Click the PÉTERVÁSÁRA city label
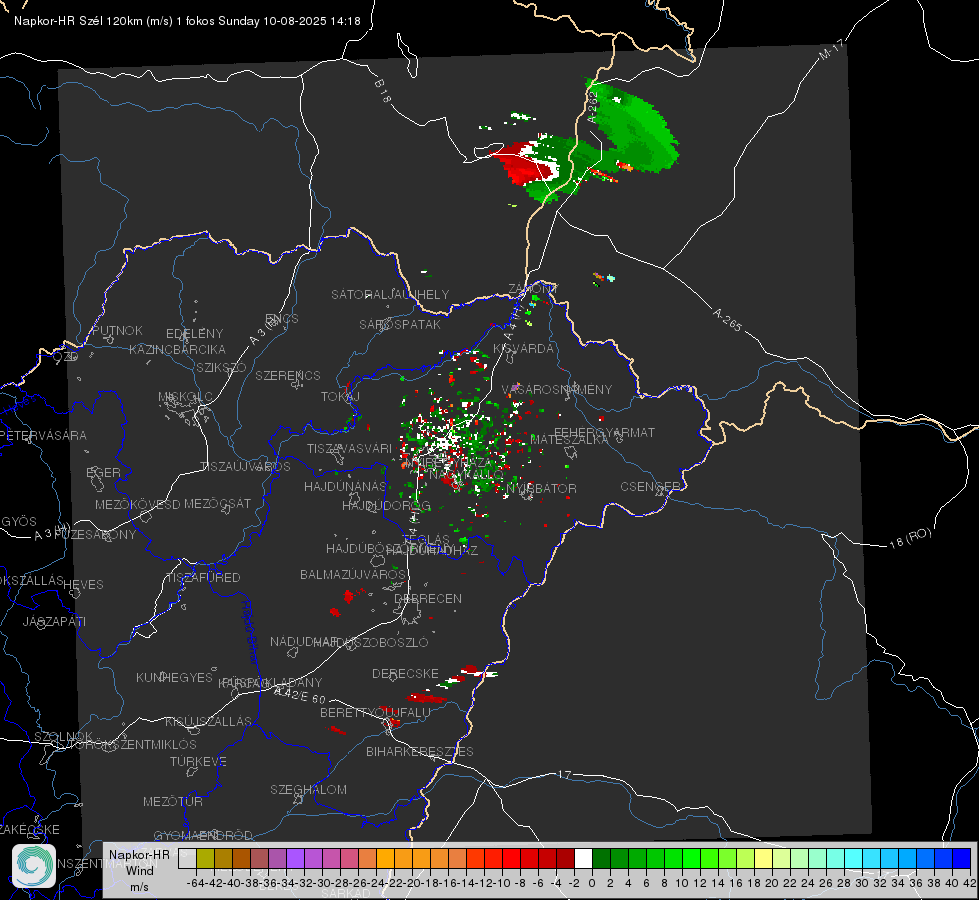This screenshot has height=900, width=979. pyautogui.click(x=43, y=435)
